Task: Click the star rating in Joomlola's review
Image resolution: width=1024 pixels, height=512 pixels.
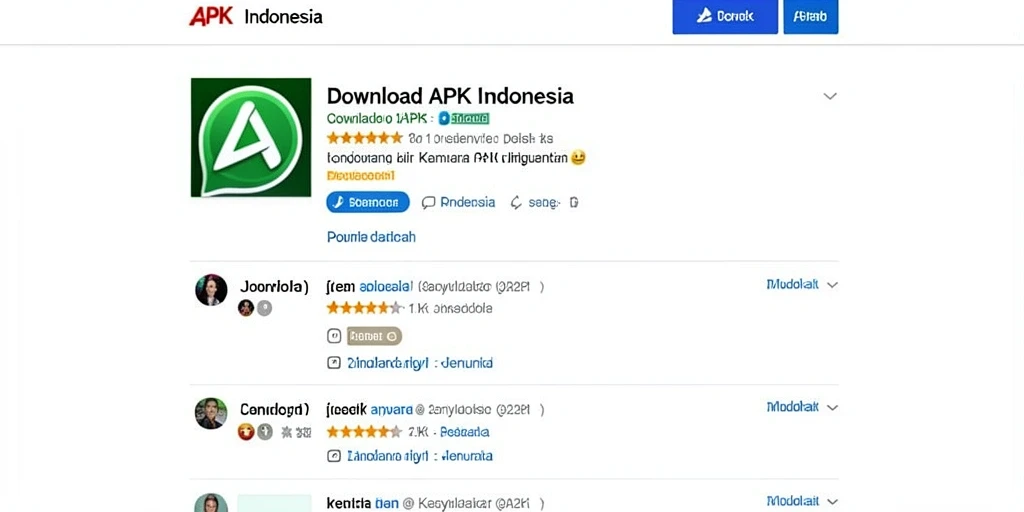Action: 364,308
